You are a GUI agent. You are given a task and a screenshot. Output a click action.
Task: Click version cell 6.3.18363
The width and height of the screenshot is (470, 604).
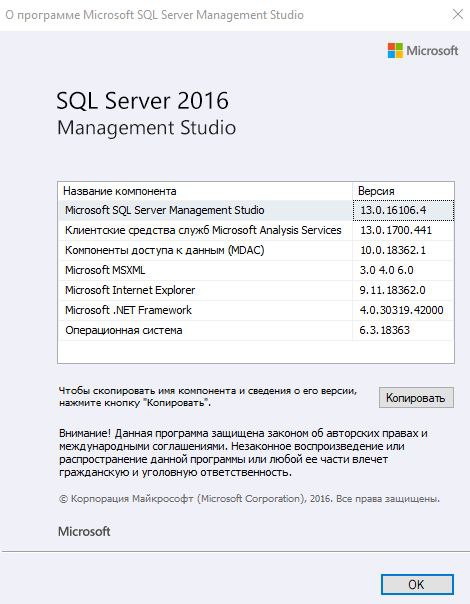pyautogui.click(x=403, y=331)
